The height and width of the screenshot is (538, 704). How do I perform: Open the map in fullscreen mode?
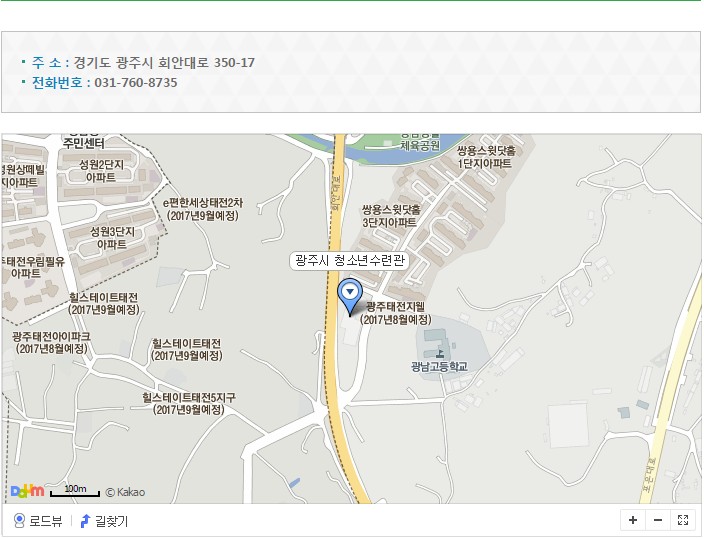coord(683,520)
